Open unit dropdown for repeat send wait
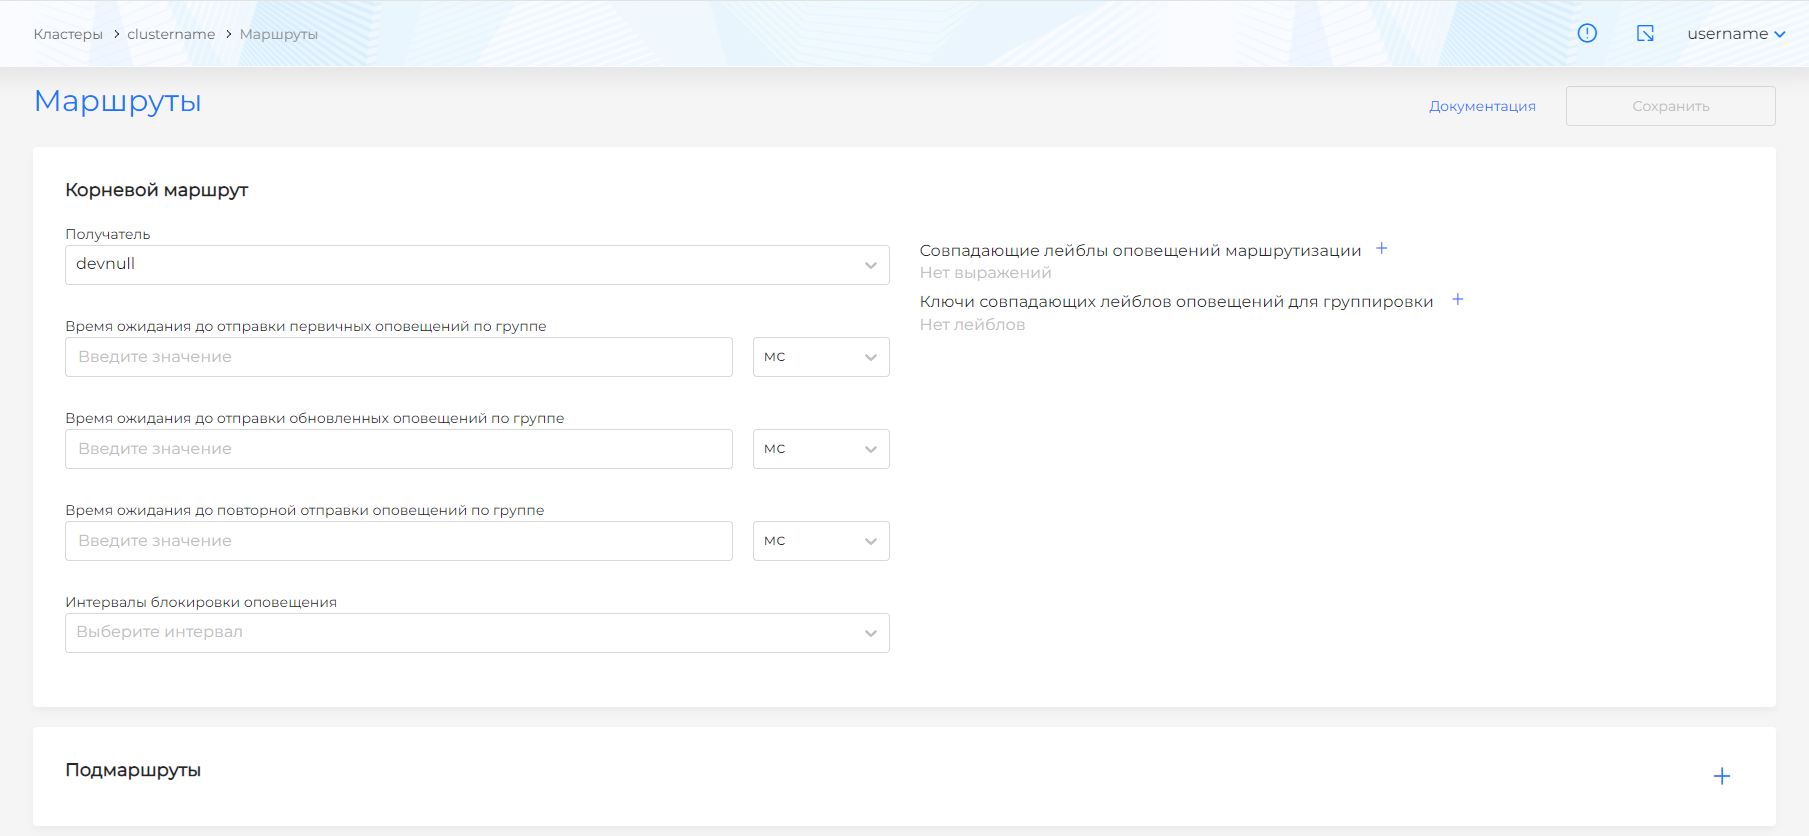The image size is (1809, 836). [820, 541]
